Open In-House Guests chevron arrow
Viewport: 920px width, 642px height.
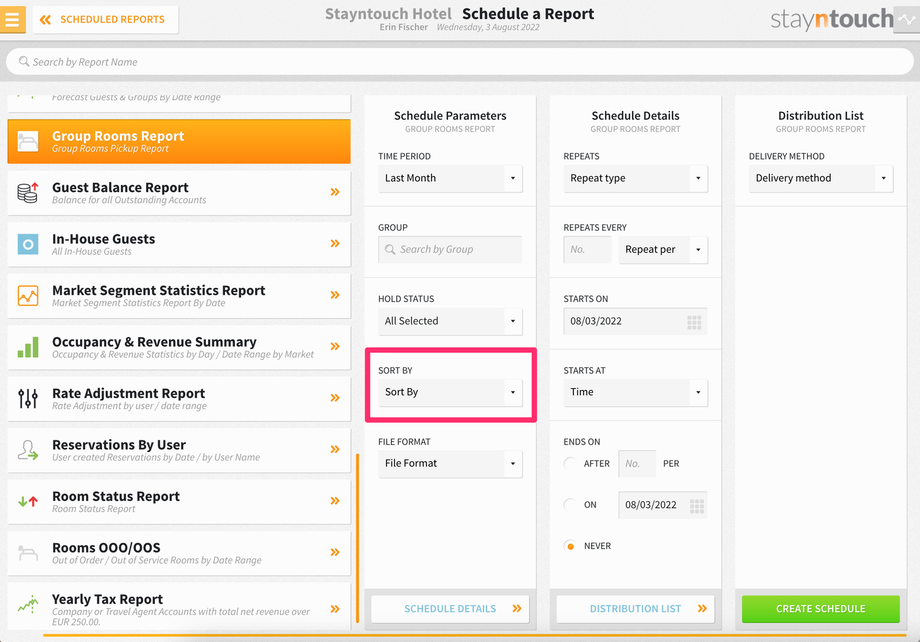tap(335, 244)
